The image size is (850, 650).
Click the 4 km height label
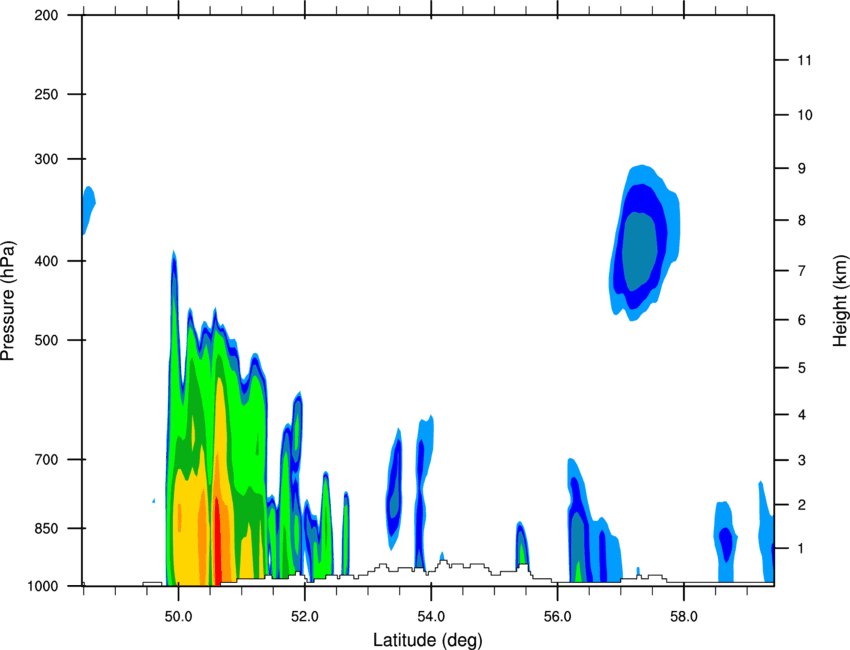[x=802, y=415]
